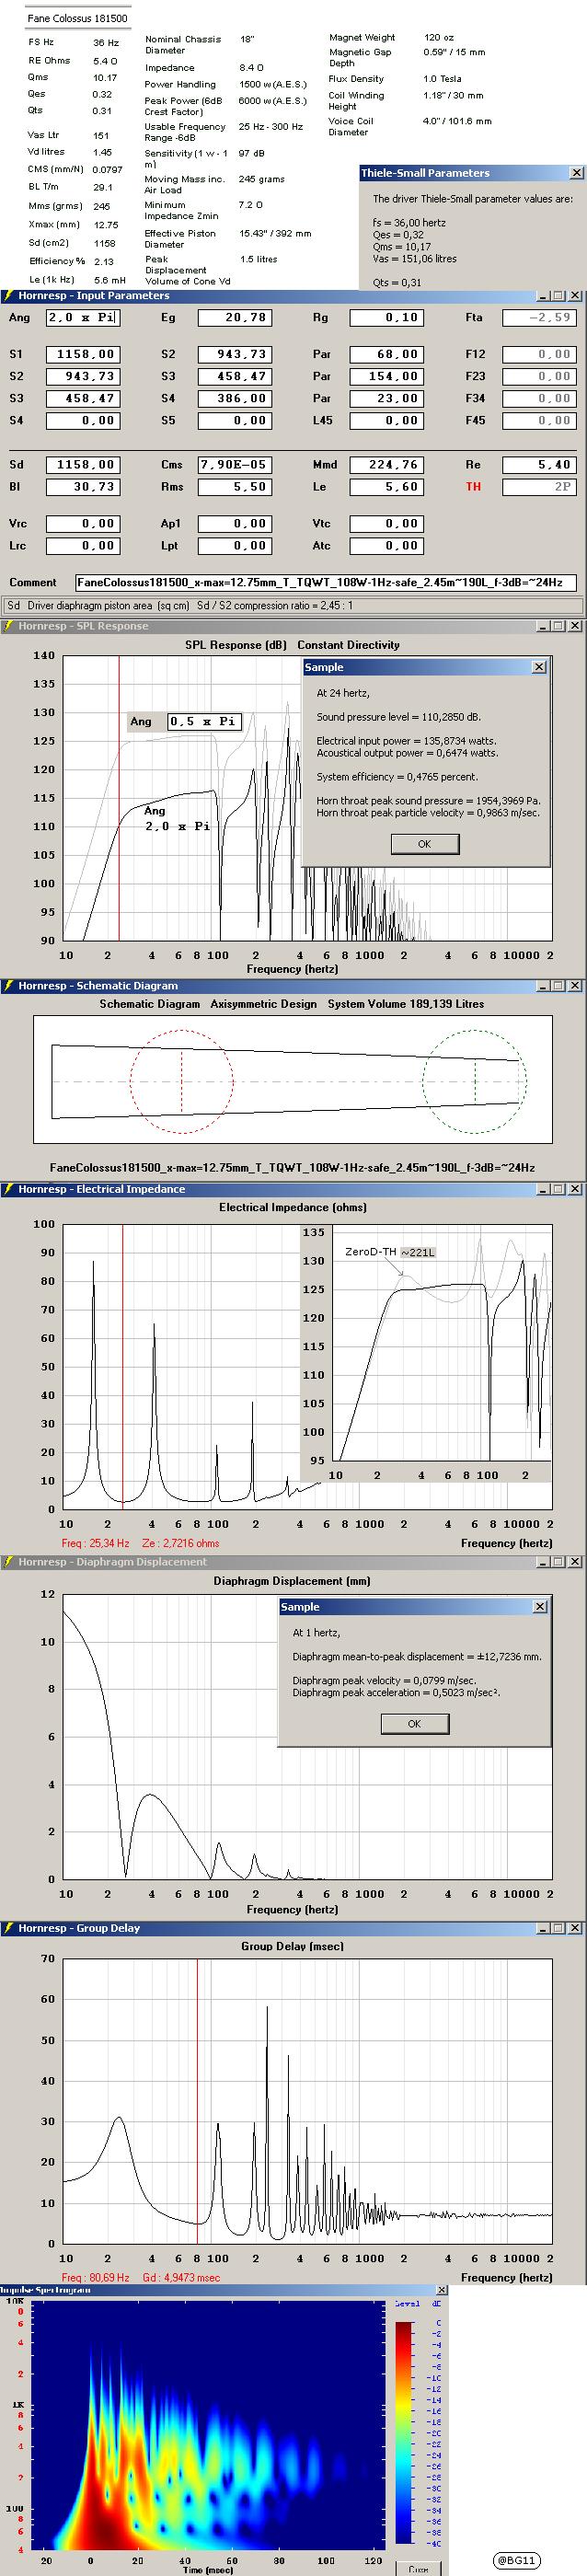Select the S1 area input field
This screenshot has width=587, height=2576.
pyautogui.click(x=83, y=354)
